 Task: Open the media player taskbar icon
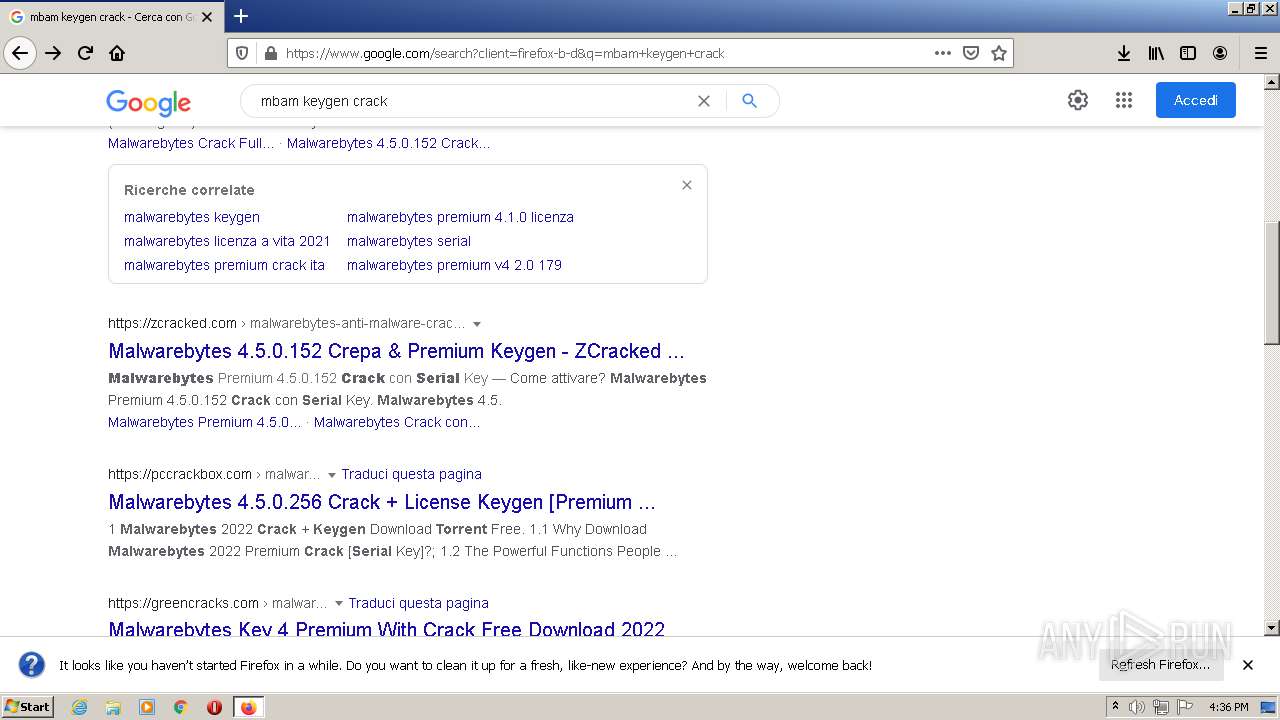[147, 707]
